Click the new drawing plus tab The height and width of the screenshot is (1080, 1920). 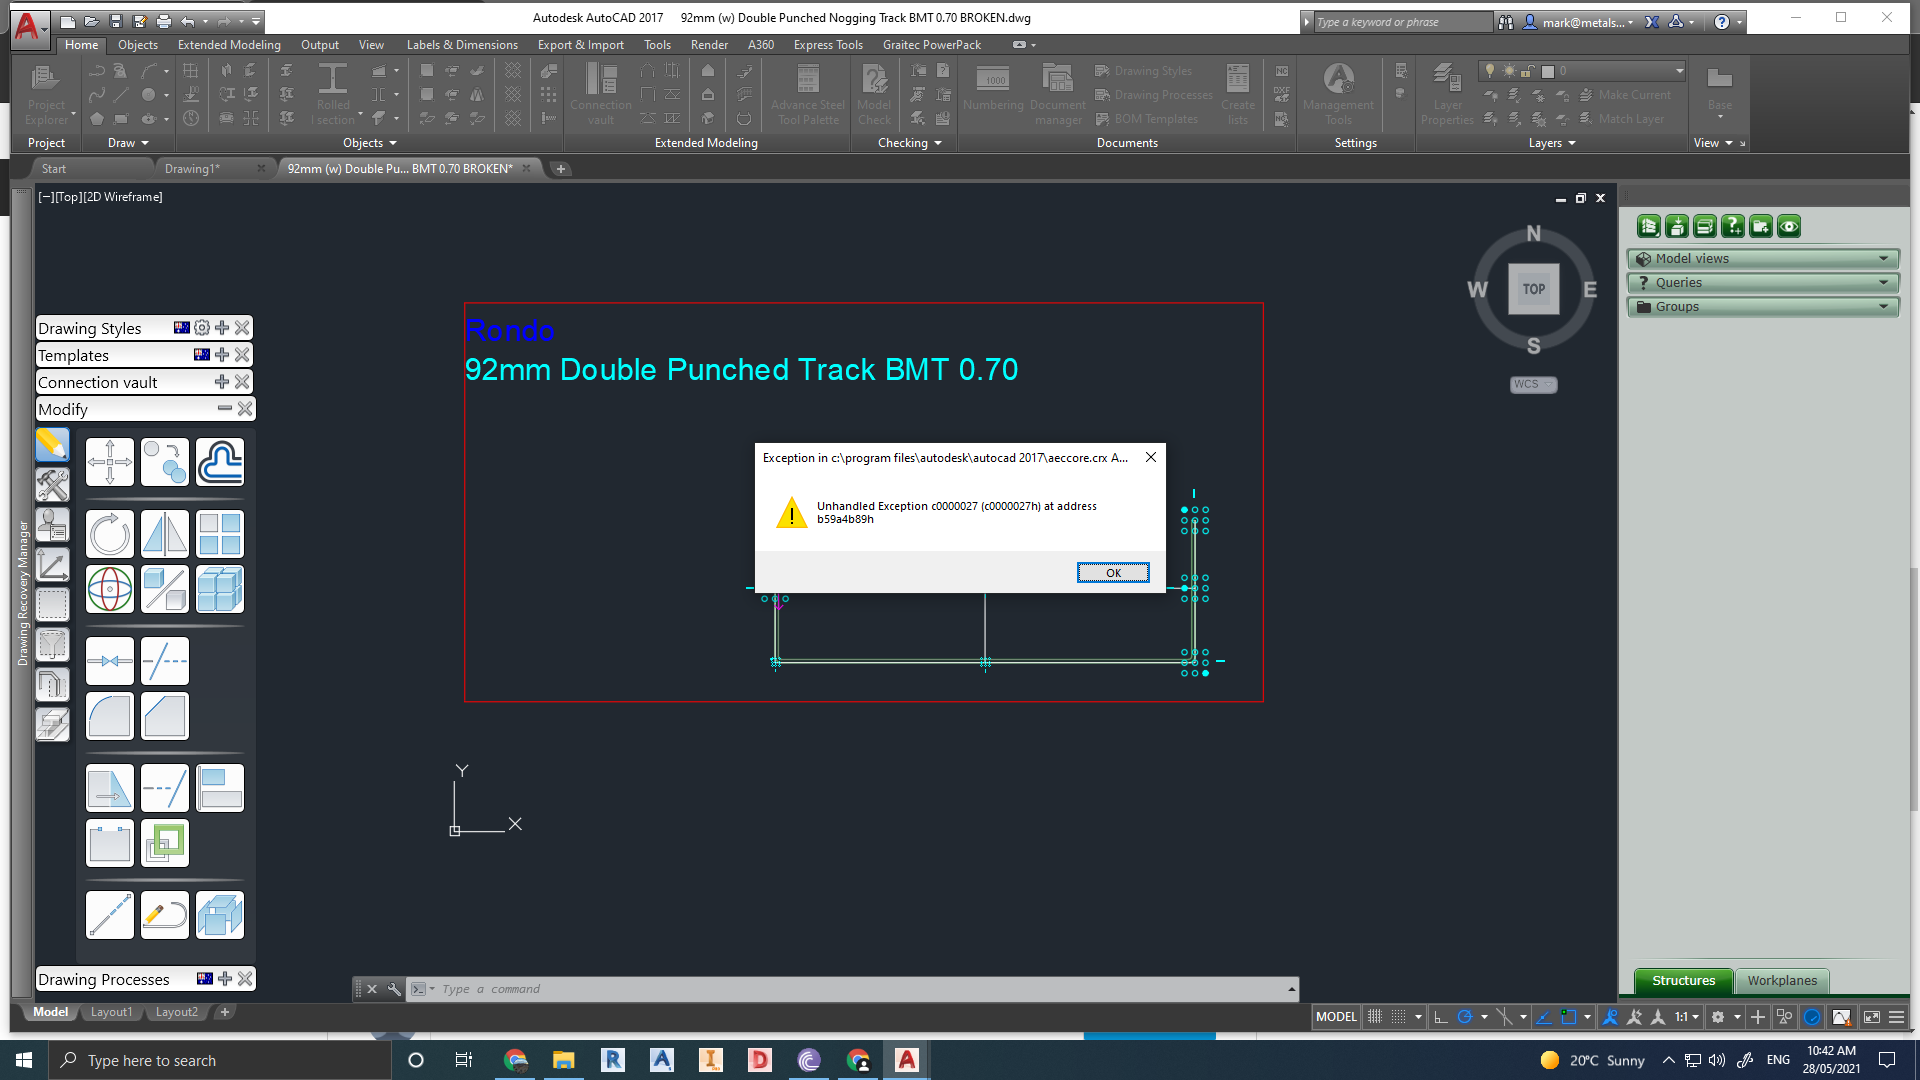click(561, 169)
